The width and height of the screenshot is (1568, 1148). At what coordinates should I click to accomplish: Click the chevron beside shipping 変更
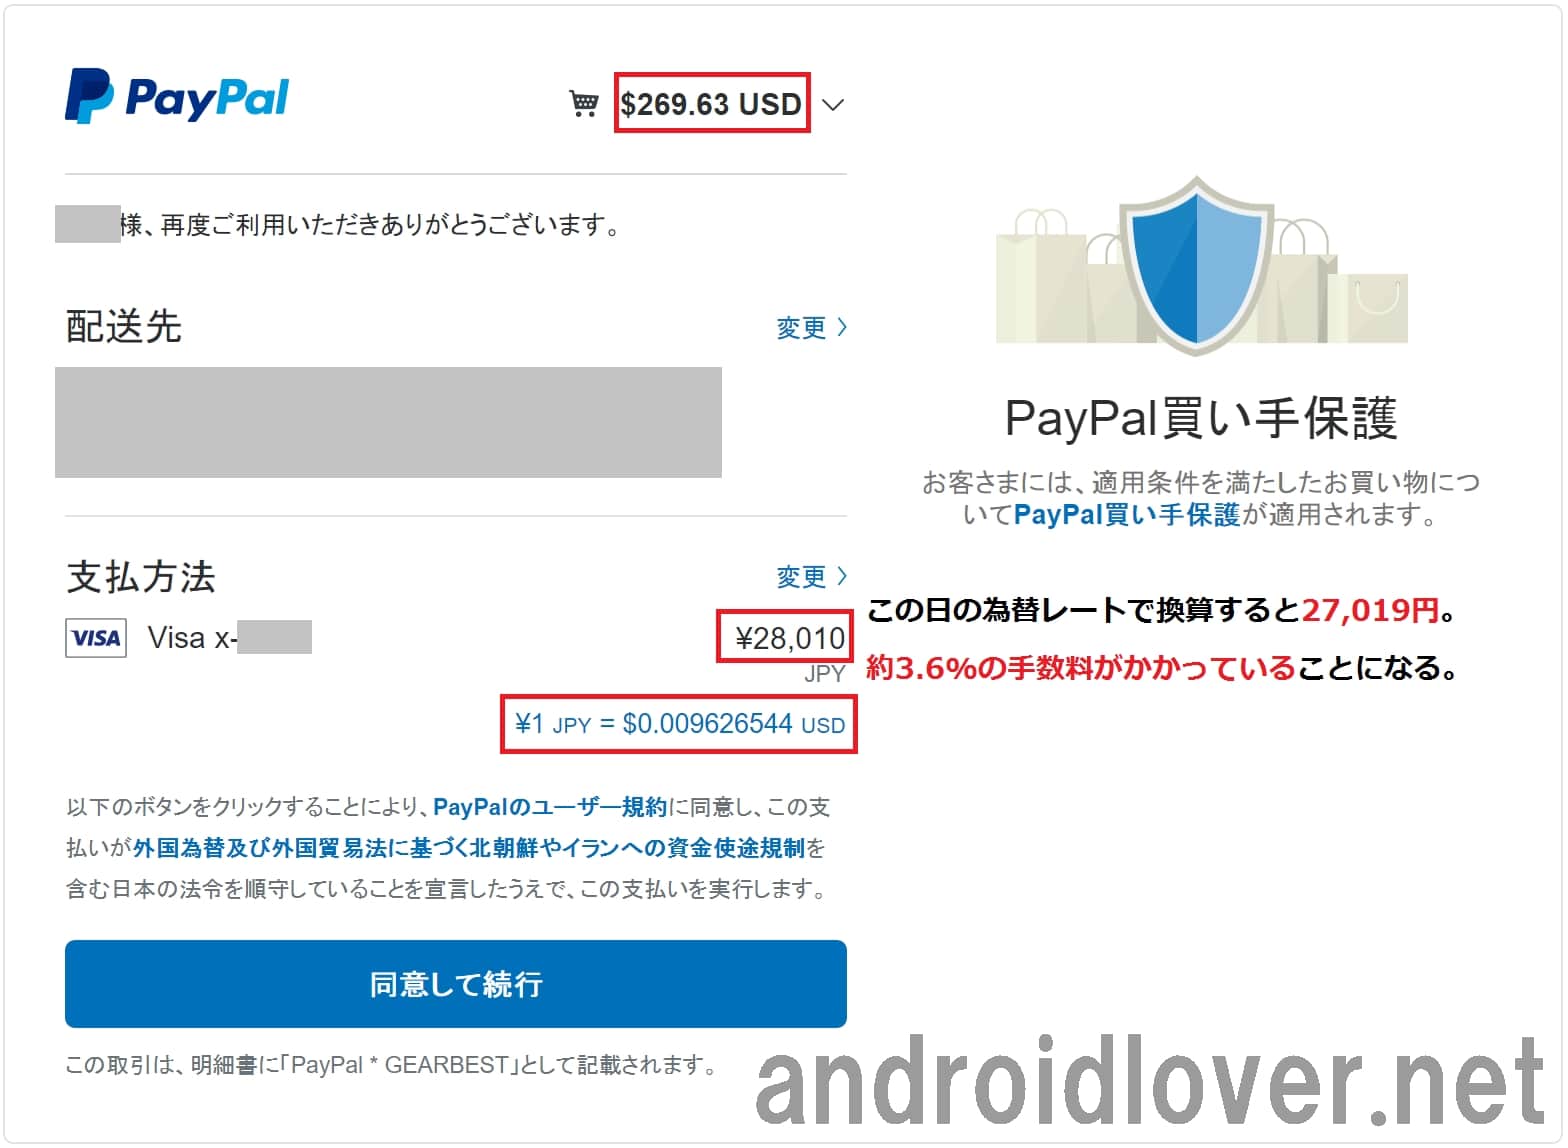click(x=841, y=327)
